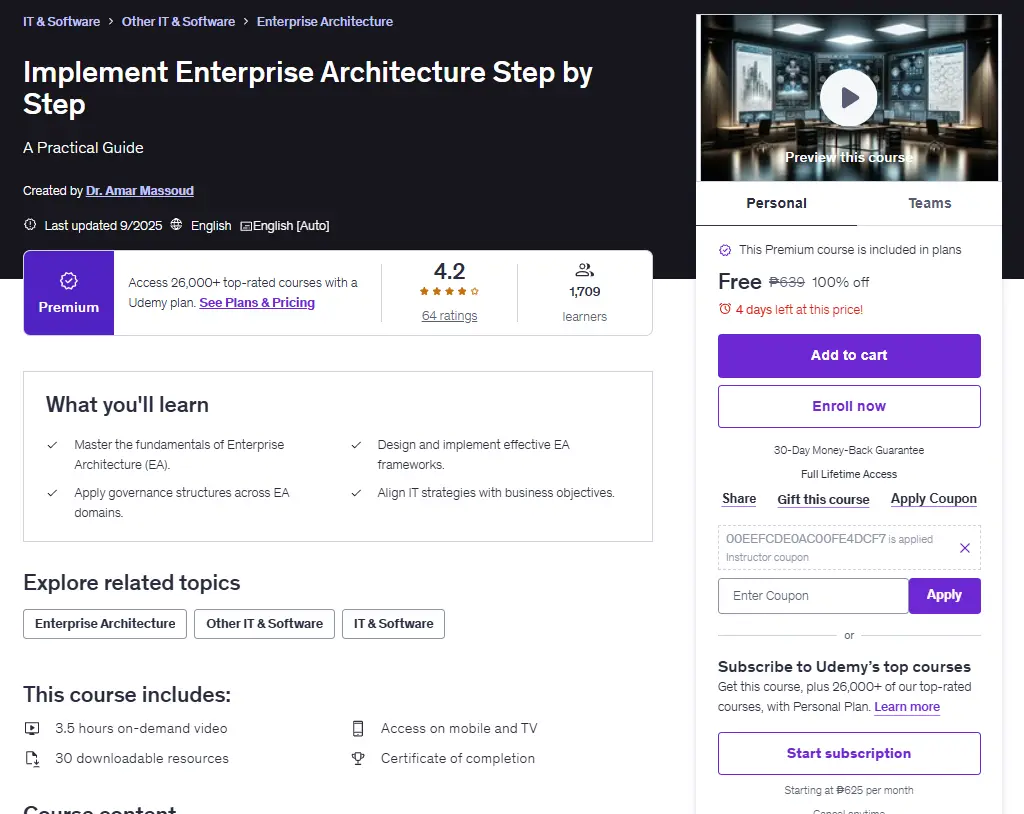Select the Enterprise Architecture topic chip
The width and height of the screenshot is (1024, 814).
(105, 624)
